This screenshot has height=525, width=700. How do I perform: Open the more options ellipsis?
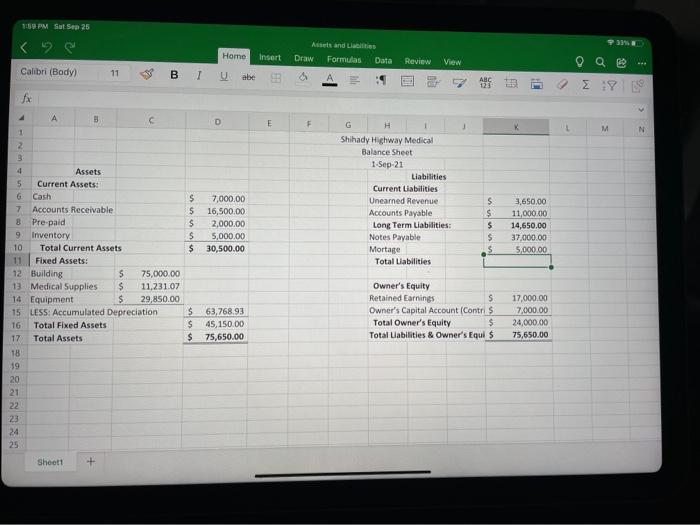642,63
